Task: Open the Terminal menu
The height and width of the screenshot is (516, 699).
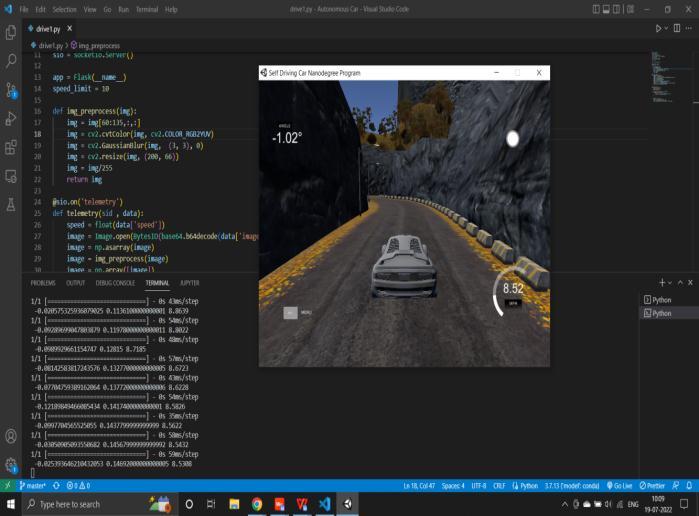Action: click(147, 9)
